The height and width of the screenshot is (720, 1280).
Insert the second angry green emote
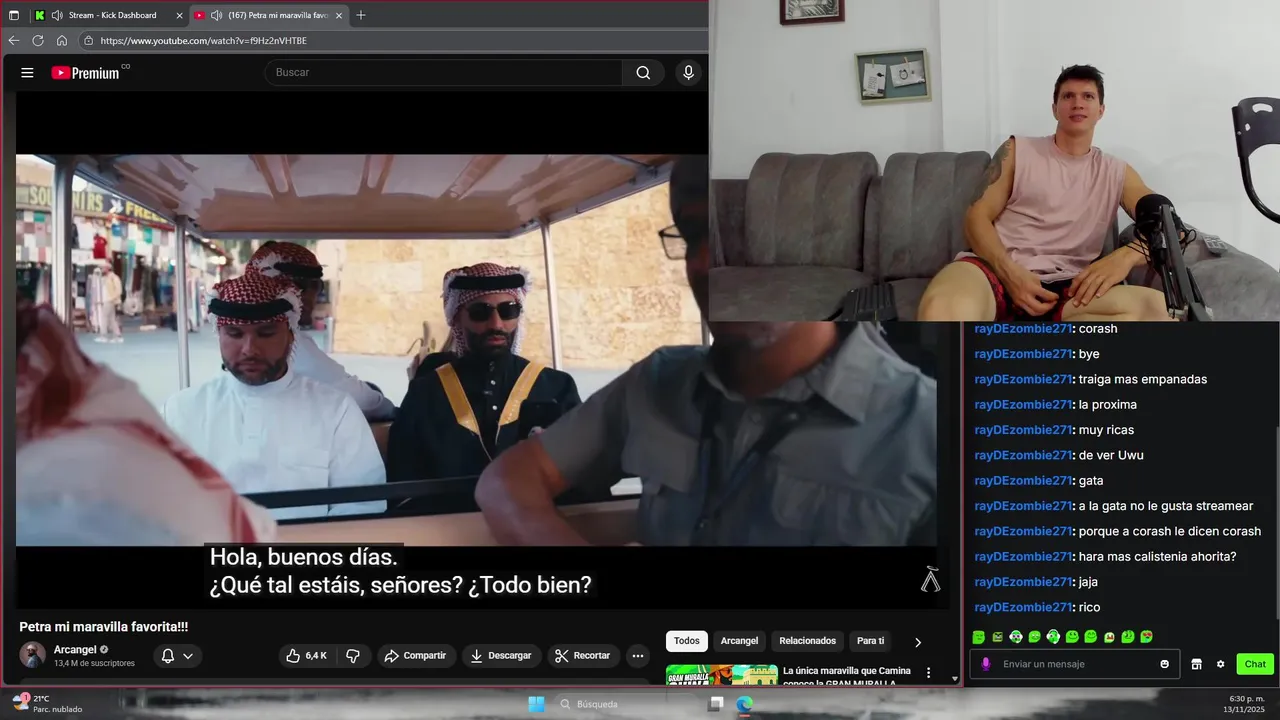click(x=997, y=637)
